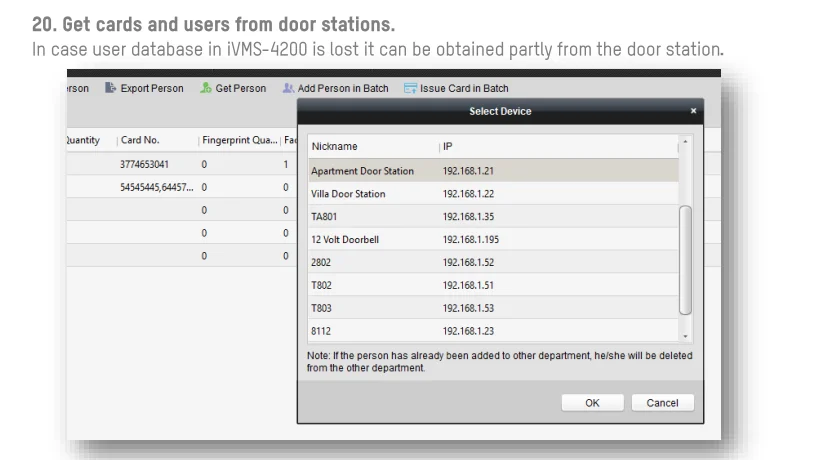836x460 pixels.
Task: Click the device list scrollbar thumb
Action: tap(686, 260)
